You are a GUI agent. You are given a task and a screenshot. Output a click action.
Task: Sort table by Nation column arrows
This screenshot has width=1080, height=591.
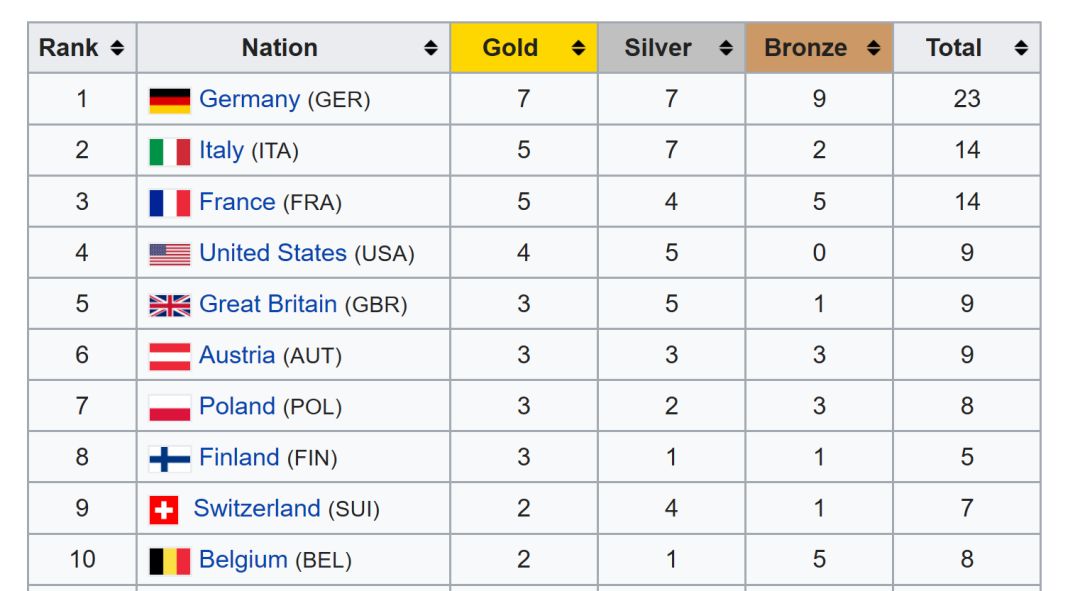click(x=430, y=48)
